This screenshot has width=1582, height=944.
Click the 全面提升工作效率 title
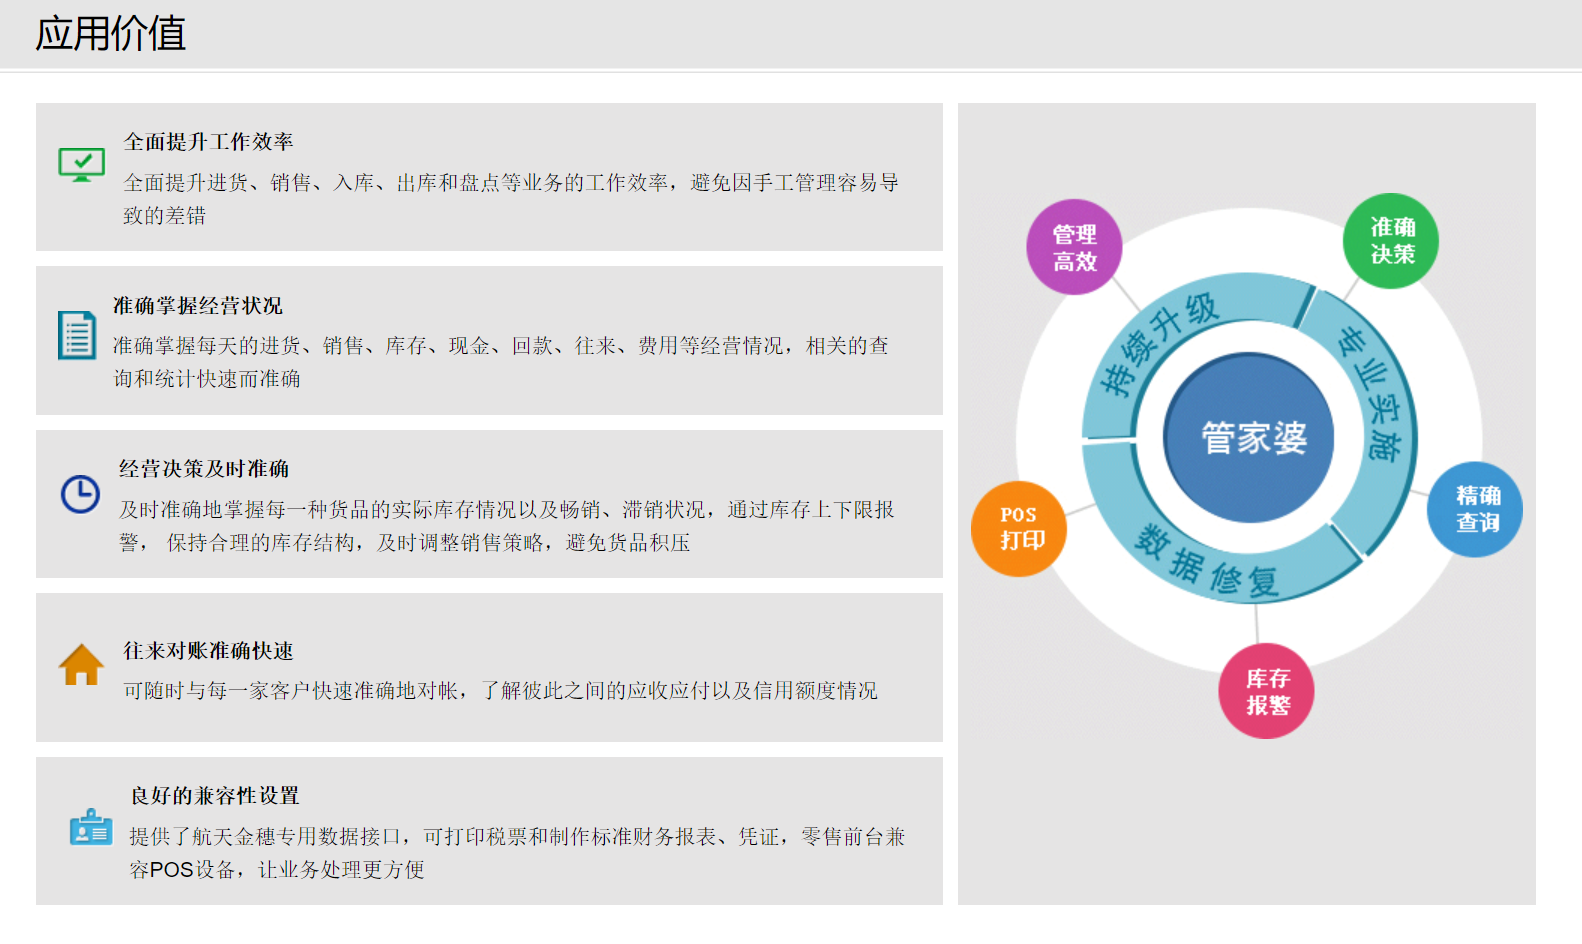click(x=208, y=142)
